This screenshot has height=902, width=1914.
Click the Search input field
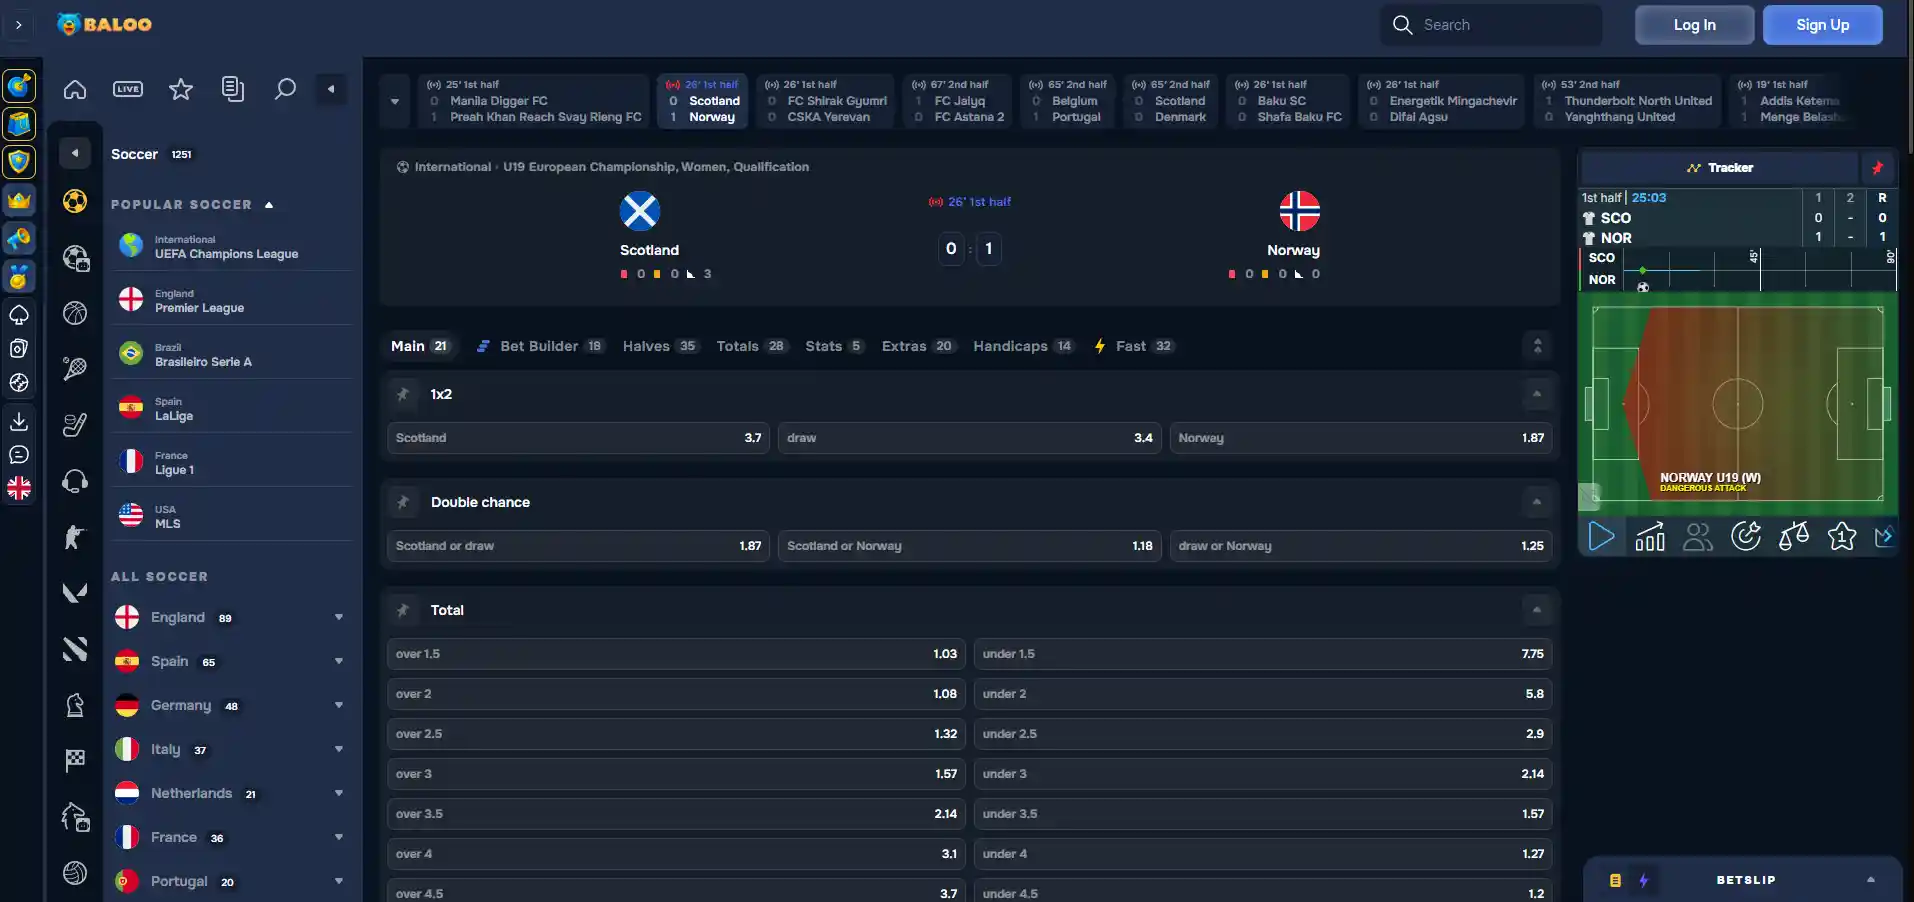pos(1491,25)
